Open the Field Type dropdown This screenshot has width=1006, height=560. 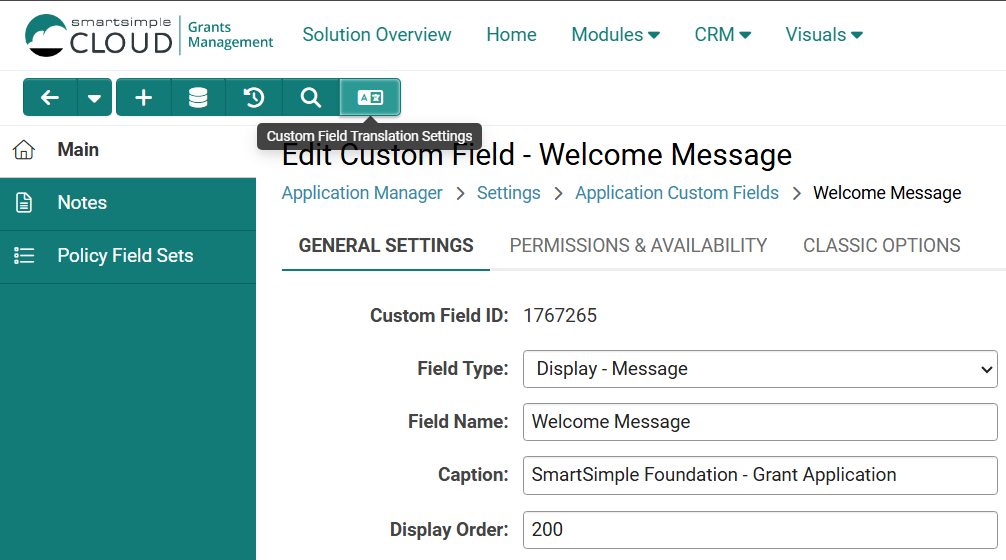760,369
